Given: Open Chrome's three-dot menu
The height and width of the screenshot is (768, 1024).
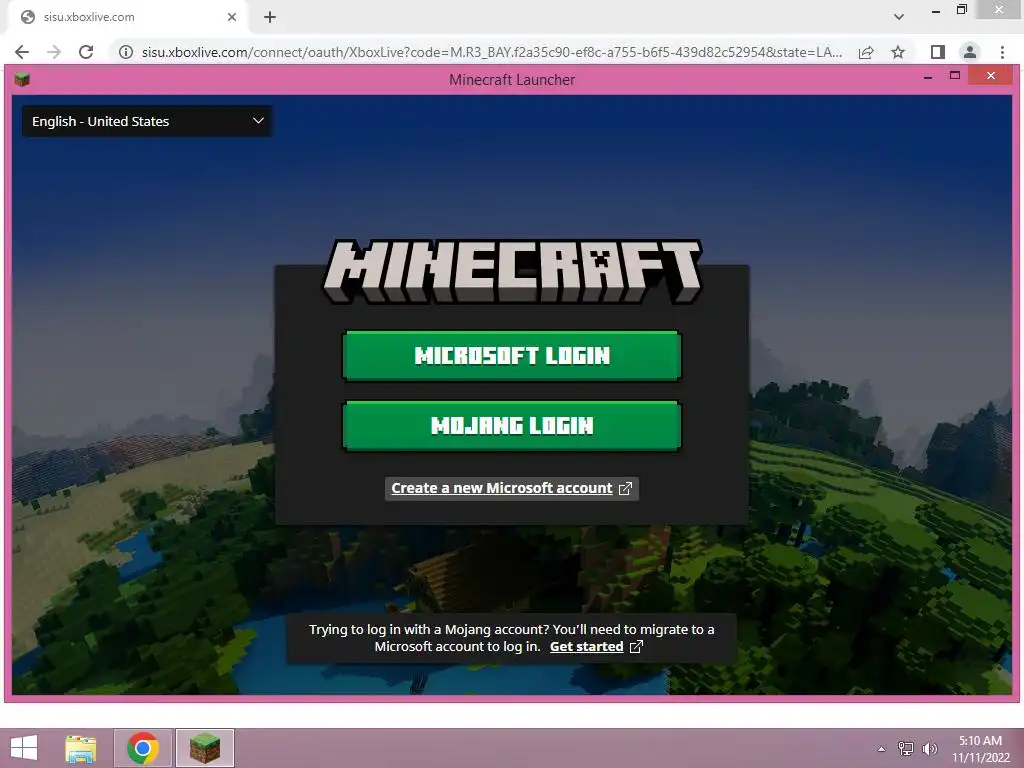Looking at the screenshot, I should pyautogui.click(x=1002, y=52).
